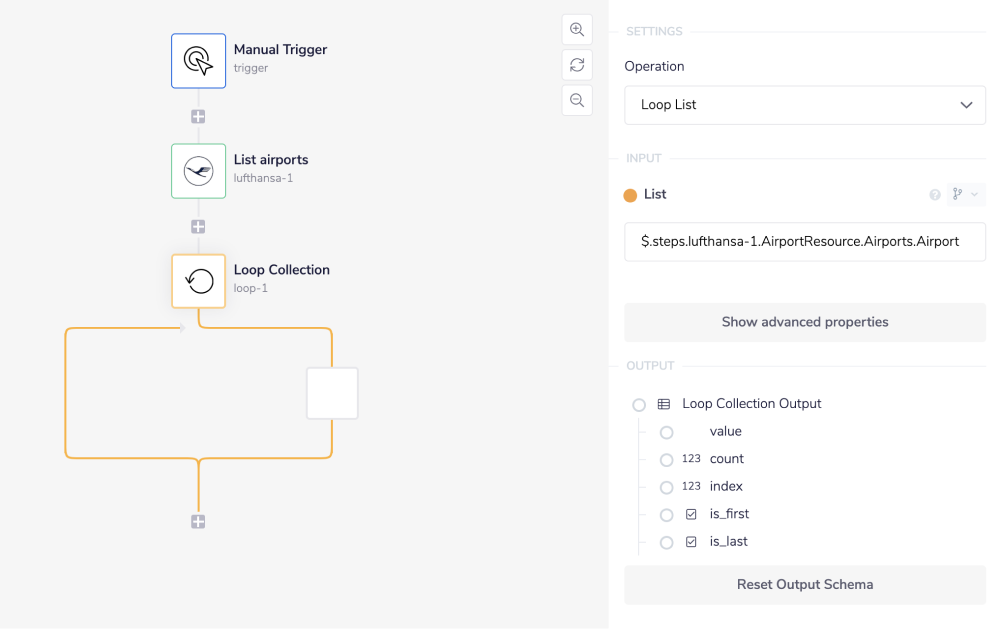Viewport: 1000px width, 629px height.
Task: Show advanced properties for the loop step
Action: [805, 322]
